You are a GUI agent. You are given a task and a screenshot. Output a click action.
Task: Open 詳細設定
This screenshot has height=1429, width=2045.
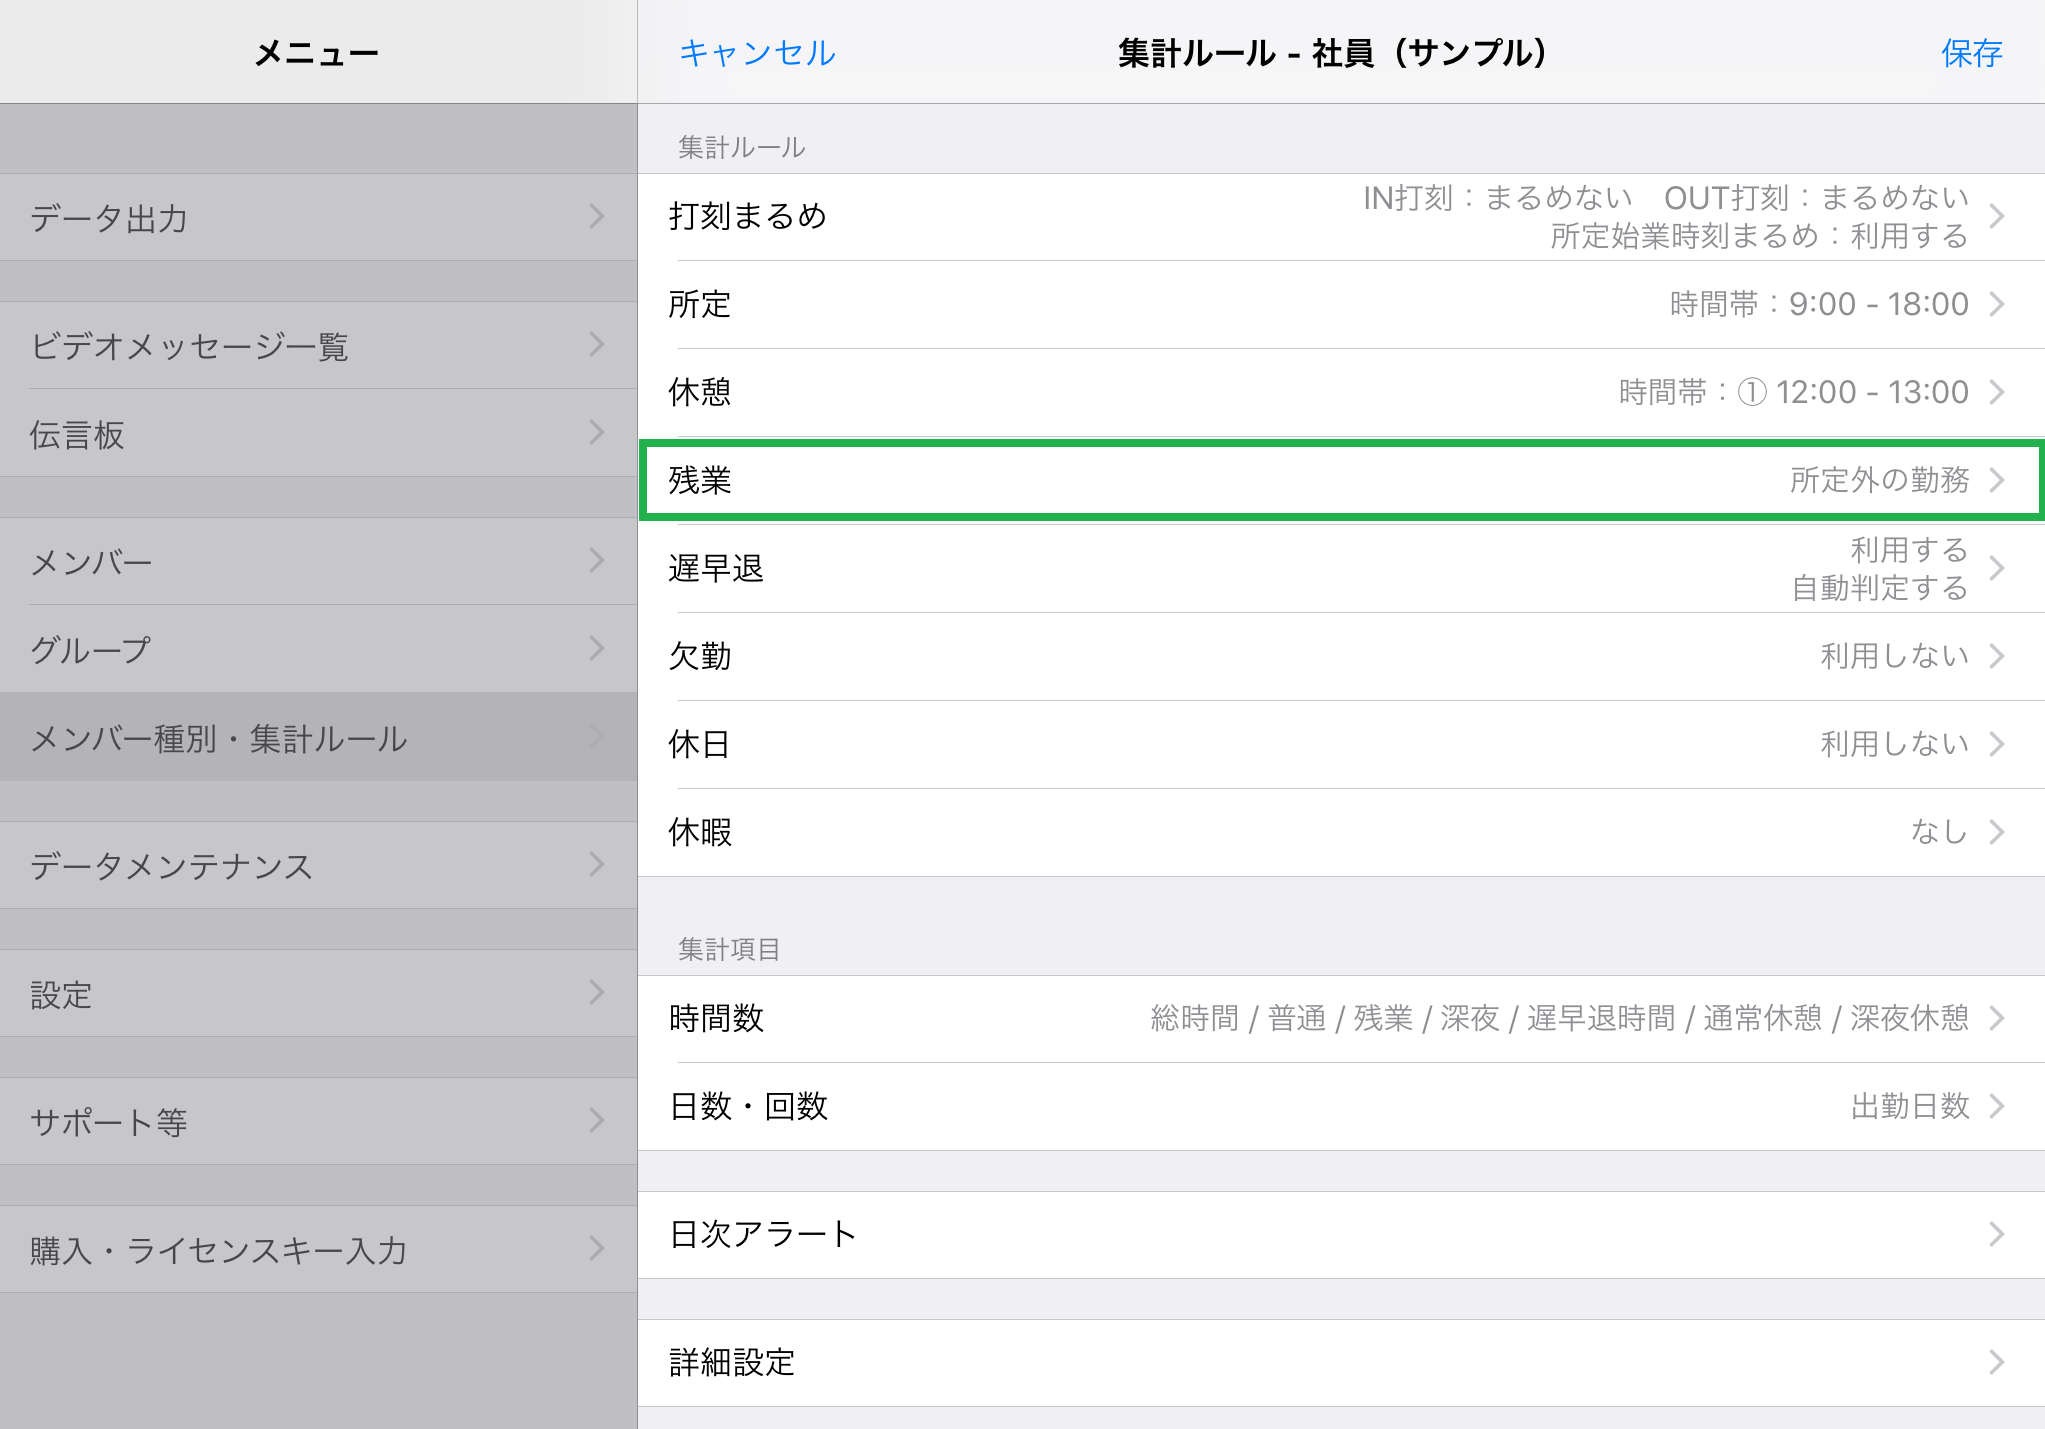[1341, 1363]
